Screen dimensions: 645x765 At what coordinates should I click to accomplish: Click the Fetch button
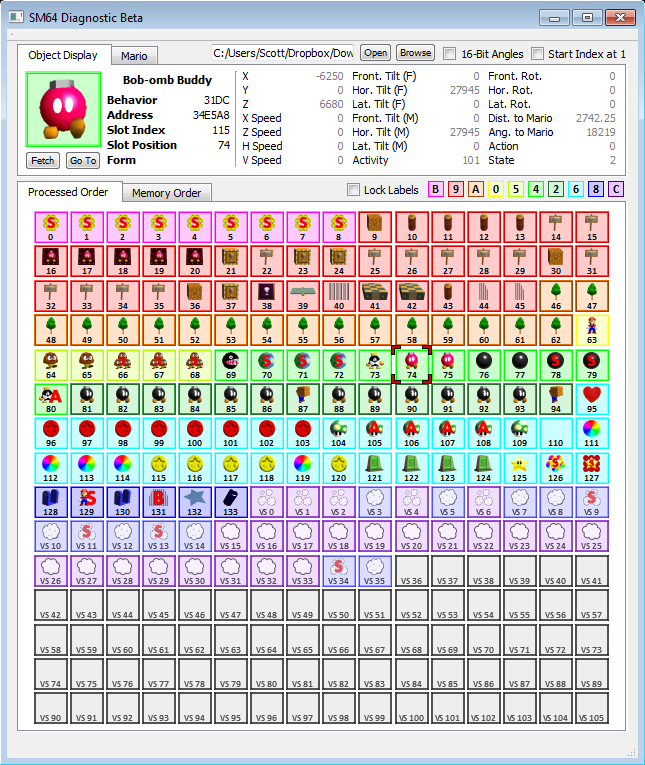(43, 161)
